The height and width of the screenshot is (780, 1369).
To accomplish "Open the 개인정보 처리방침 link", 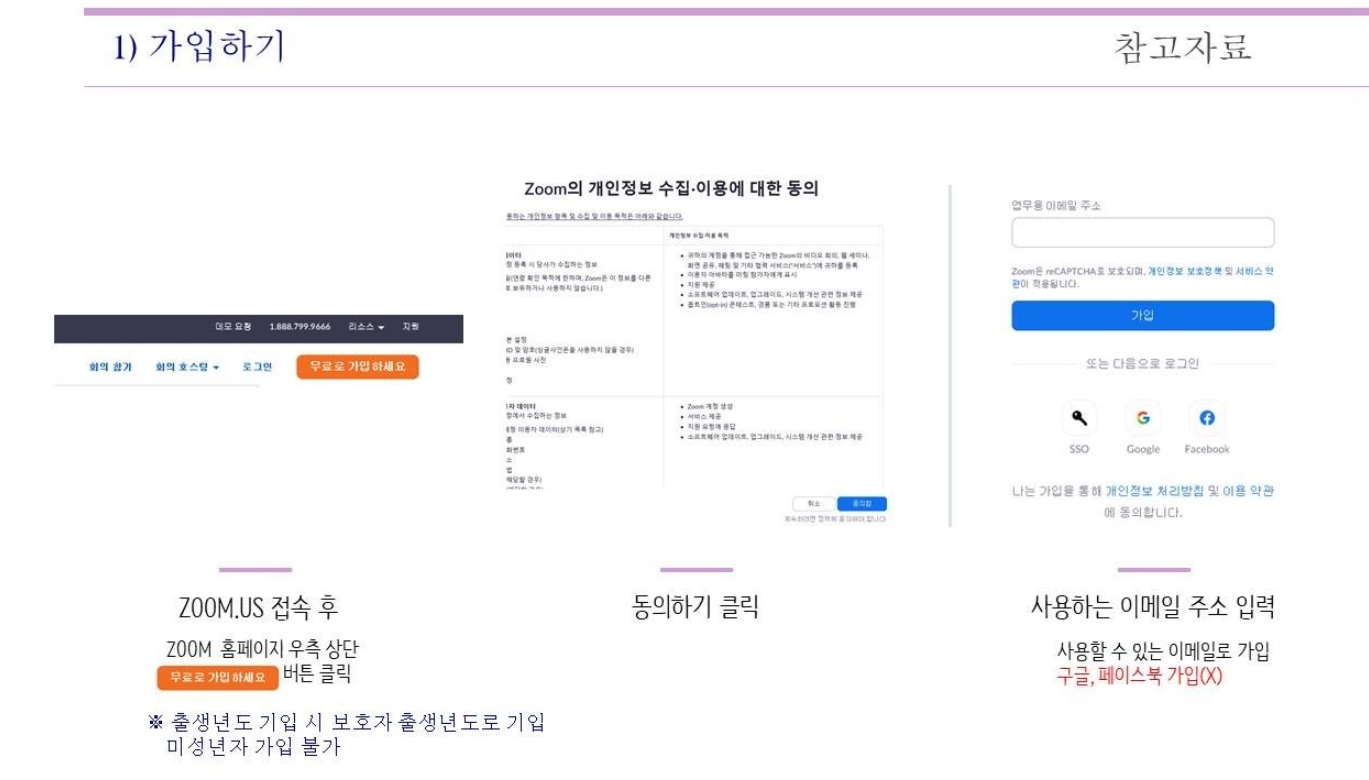I will tap(1154, 491).
